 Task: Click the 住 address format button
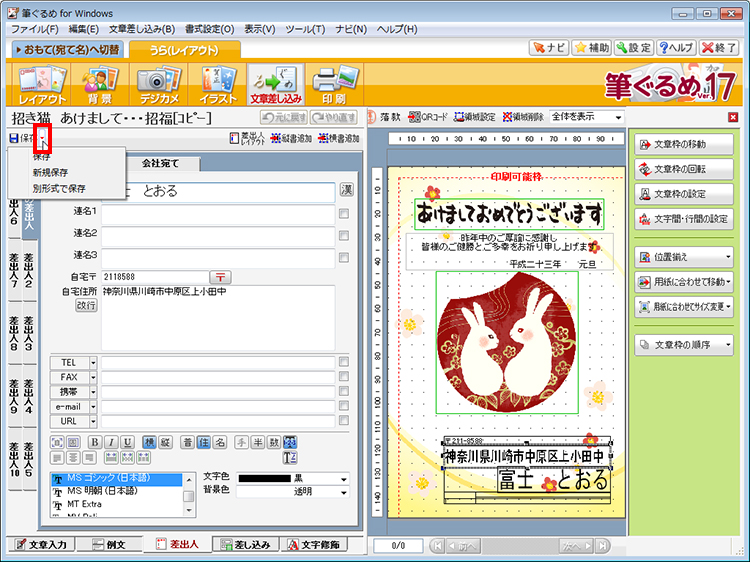(x=204, y=442)
